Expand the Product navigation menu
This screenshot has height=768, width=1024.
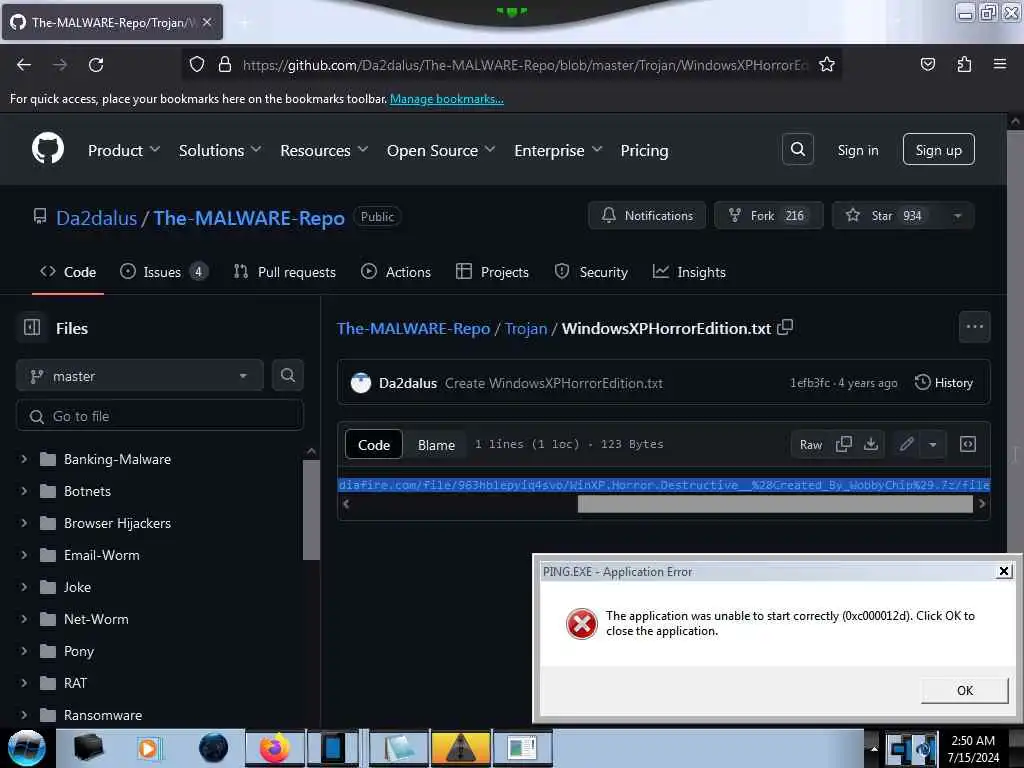click(x=124, y=150)
